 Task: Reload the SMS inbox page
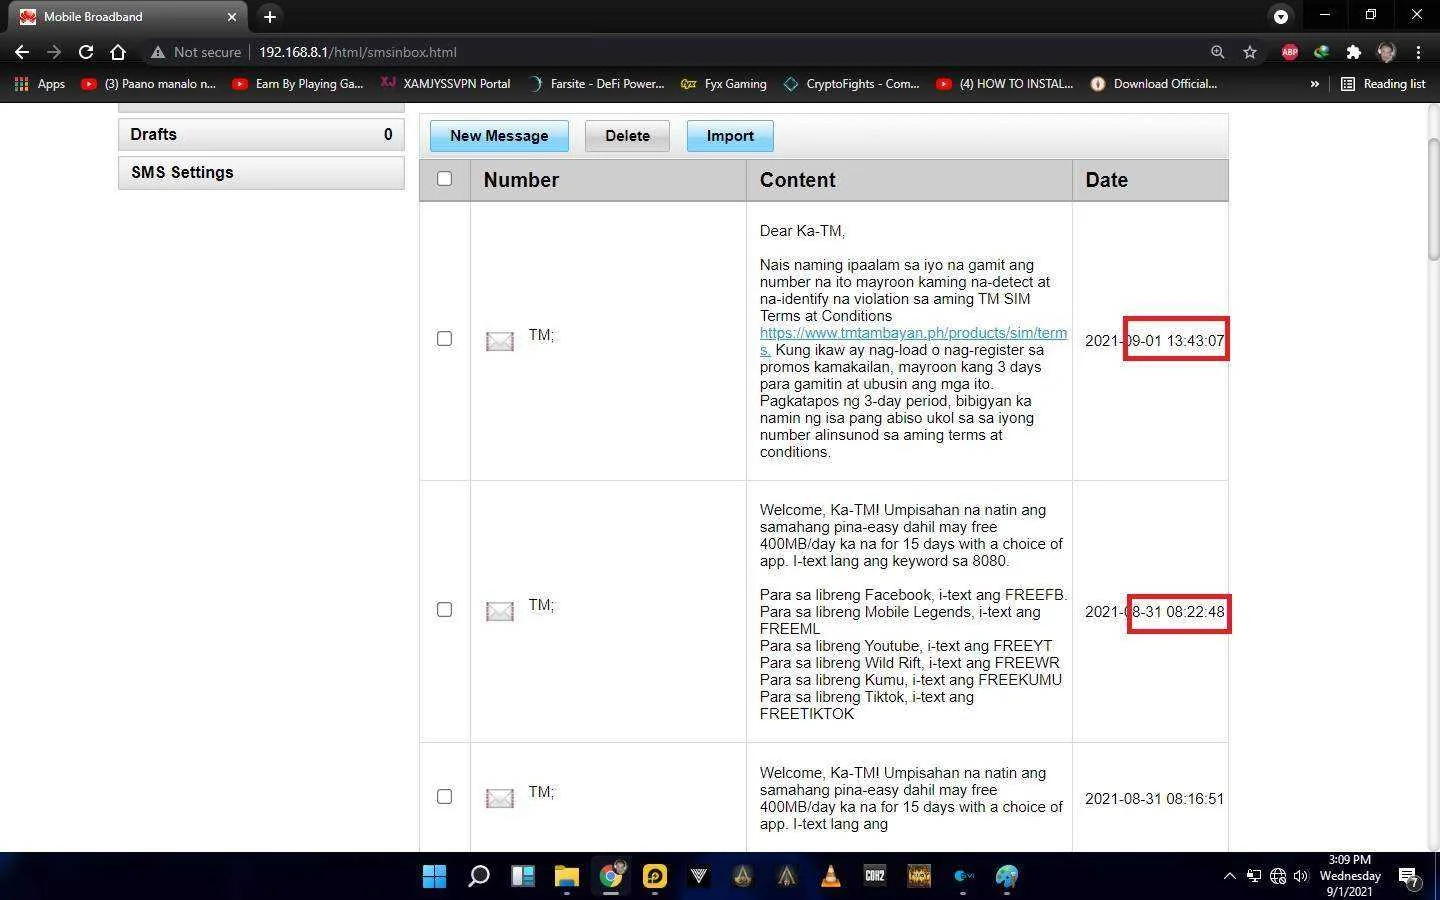coord(86,52)
